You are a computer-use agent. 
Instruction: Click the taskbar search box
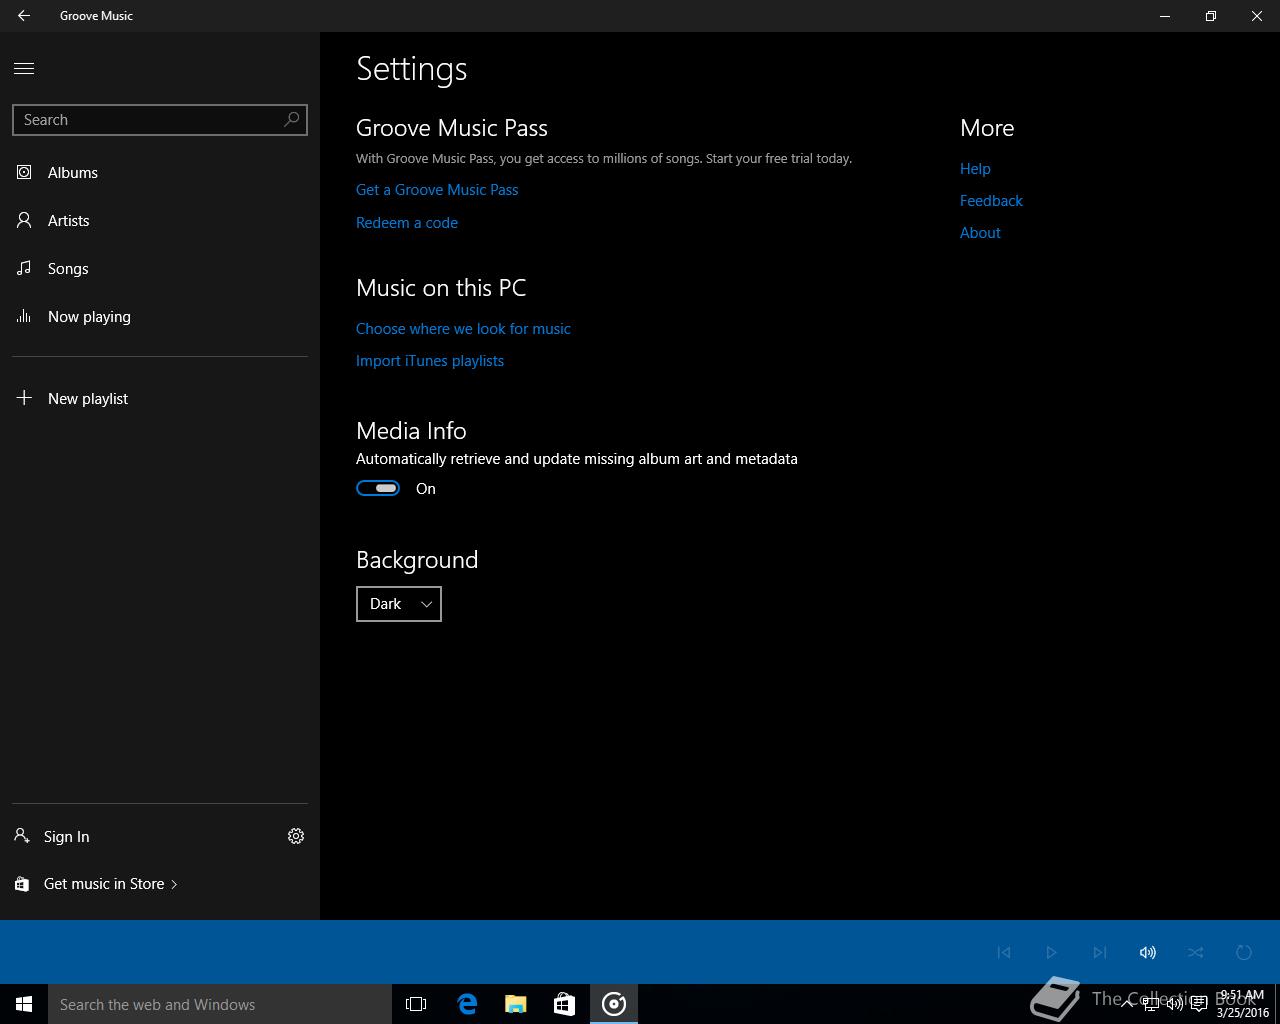click(220, 1004)
